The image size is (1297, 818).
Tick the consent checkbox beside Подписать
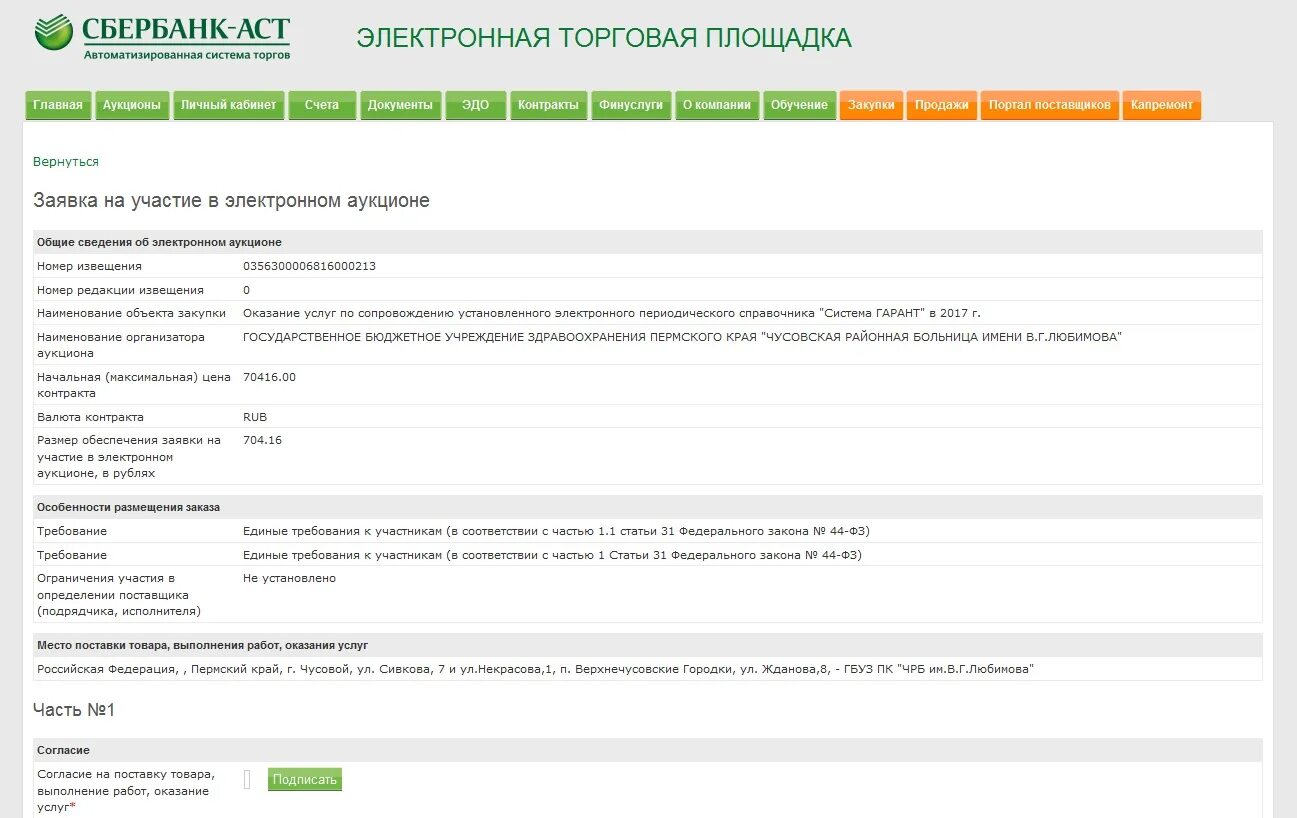point(247,779)
